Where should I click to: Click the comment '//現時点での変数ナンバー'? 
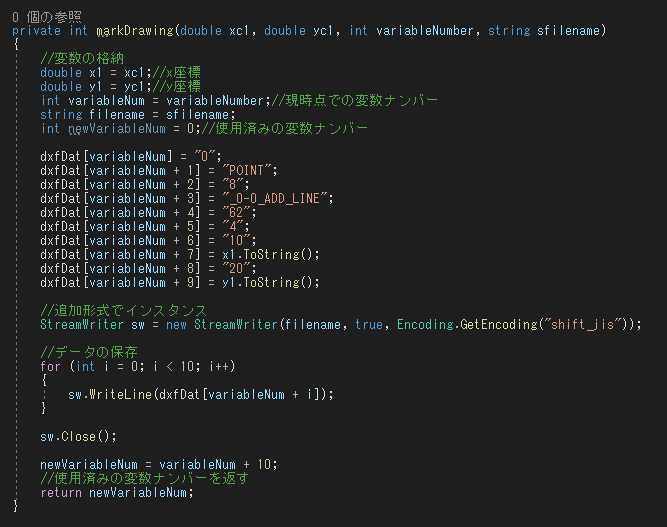[354, 101]
